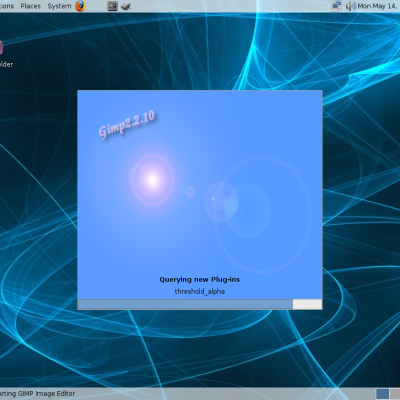Open the Places menu
The width and height of the screenshot is (400, 400).
click(30, 6)
